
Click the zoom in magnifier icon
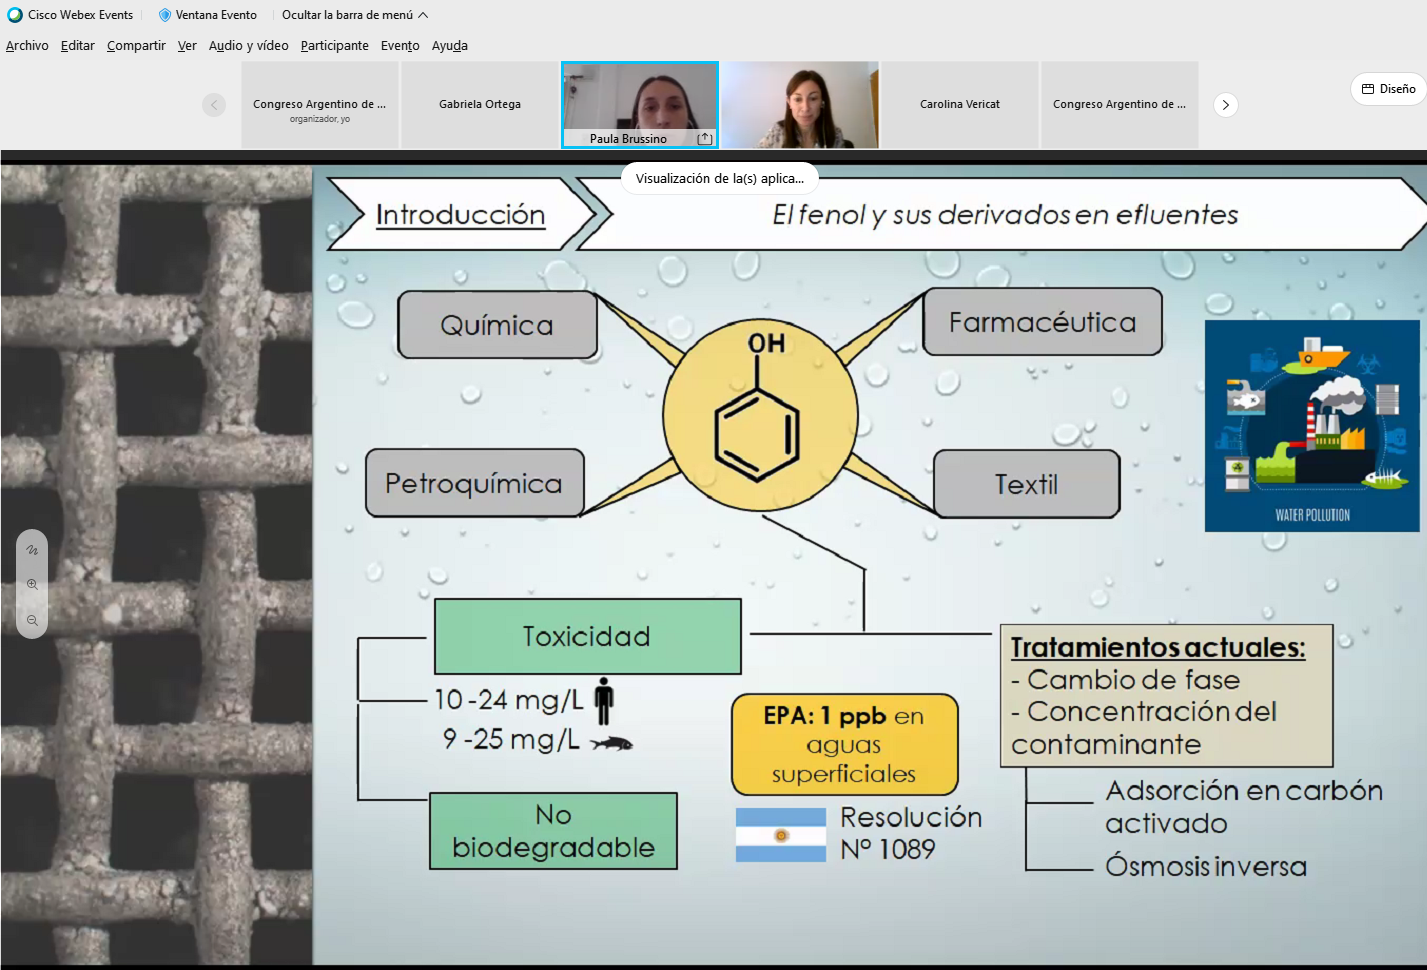[x=32, y=585]
